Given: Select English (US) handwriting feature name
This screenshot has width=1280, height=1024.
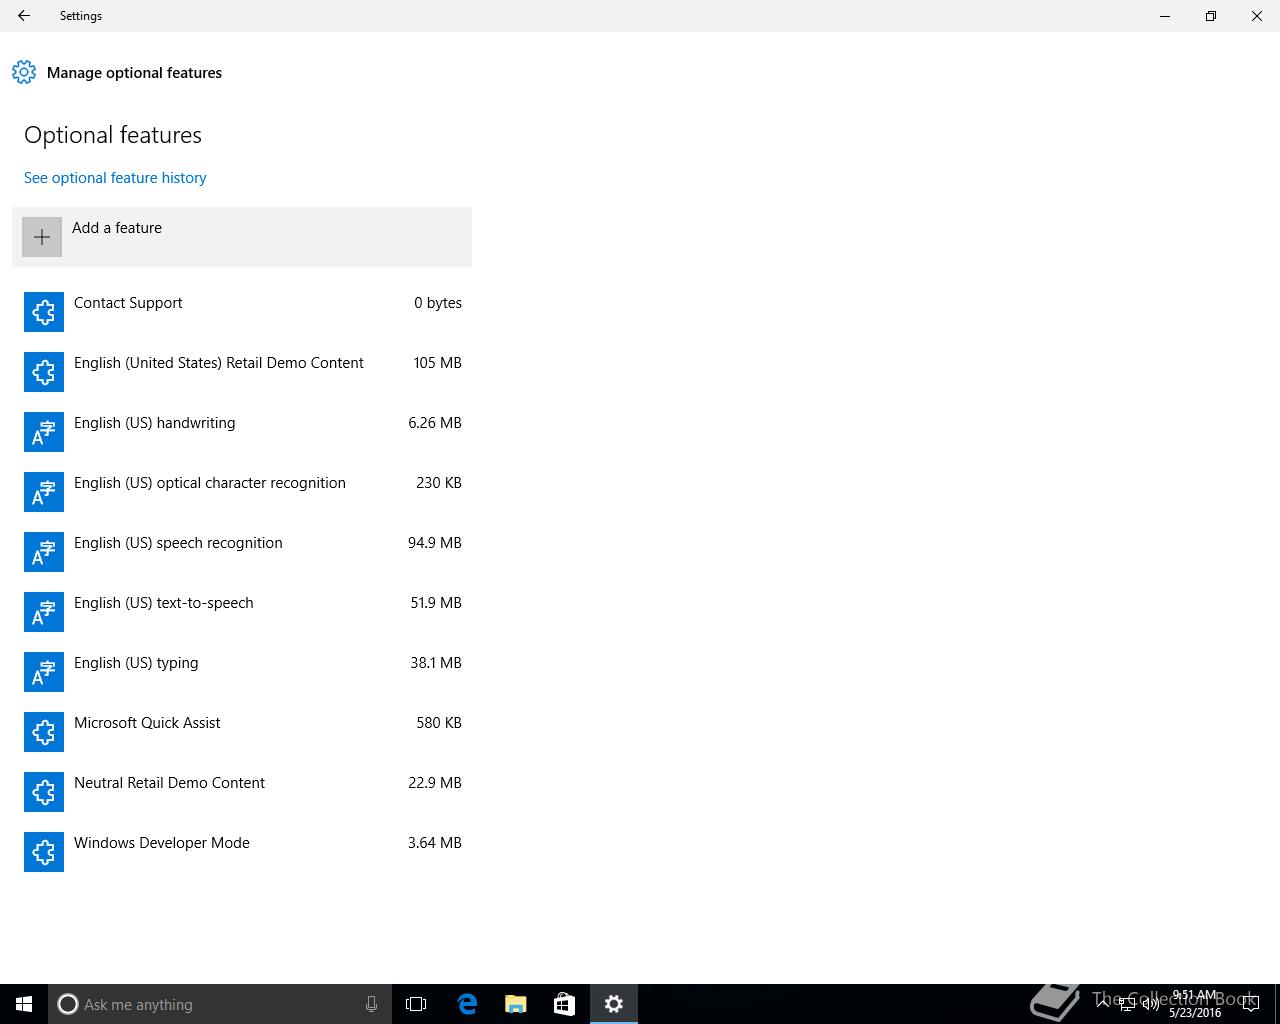Looking at the screenshot, I should (155, 423).
